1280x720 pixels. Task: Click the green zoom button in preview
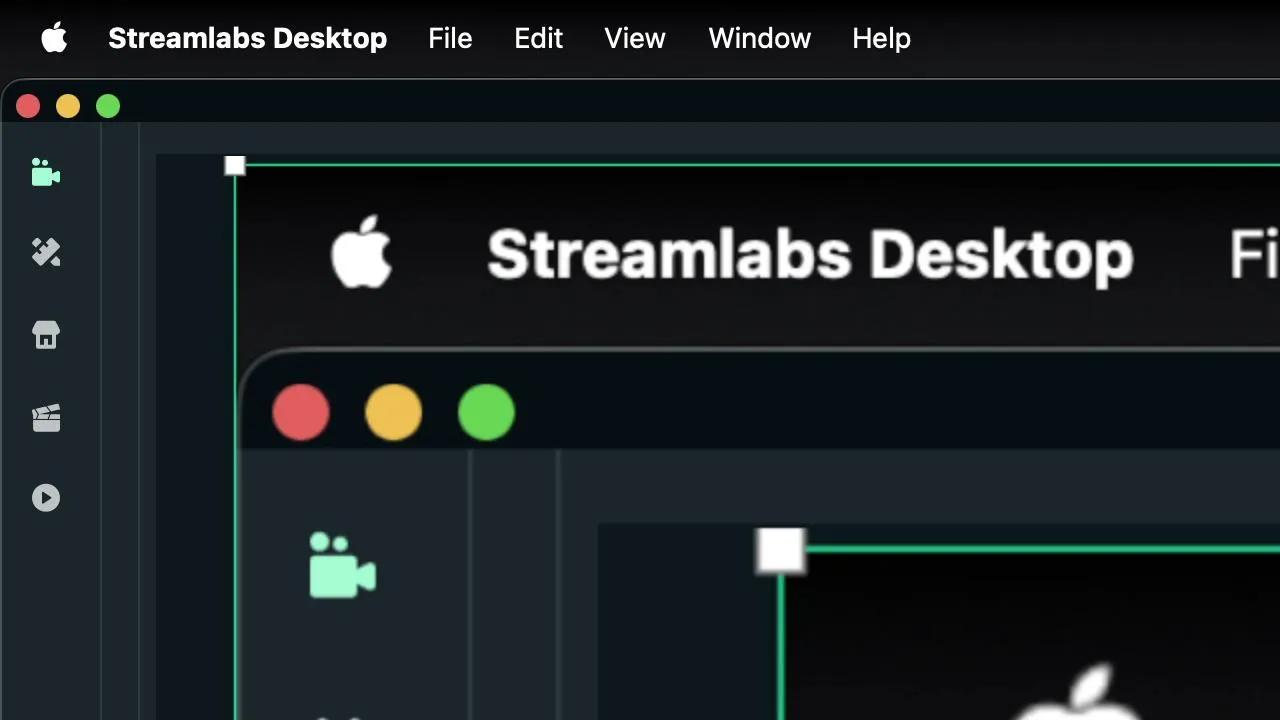tap(486, 412)
